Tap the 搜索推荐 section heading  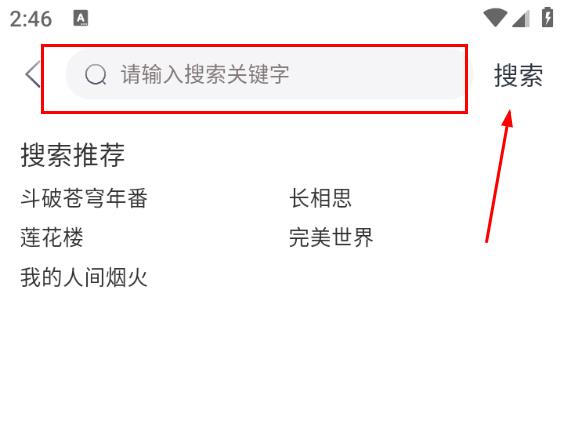tap(73, 155)
